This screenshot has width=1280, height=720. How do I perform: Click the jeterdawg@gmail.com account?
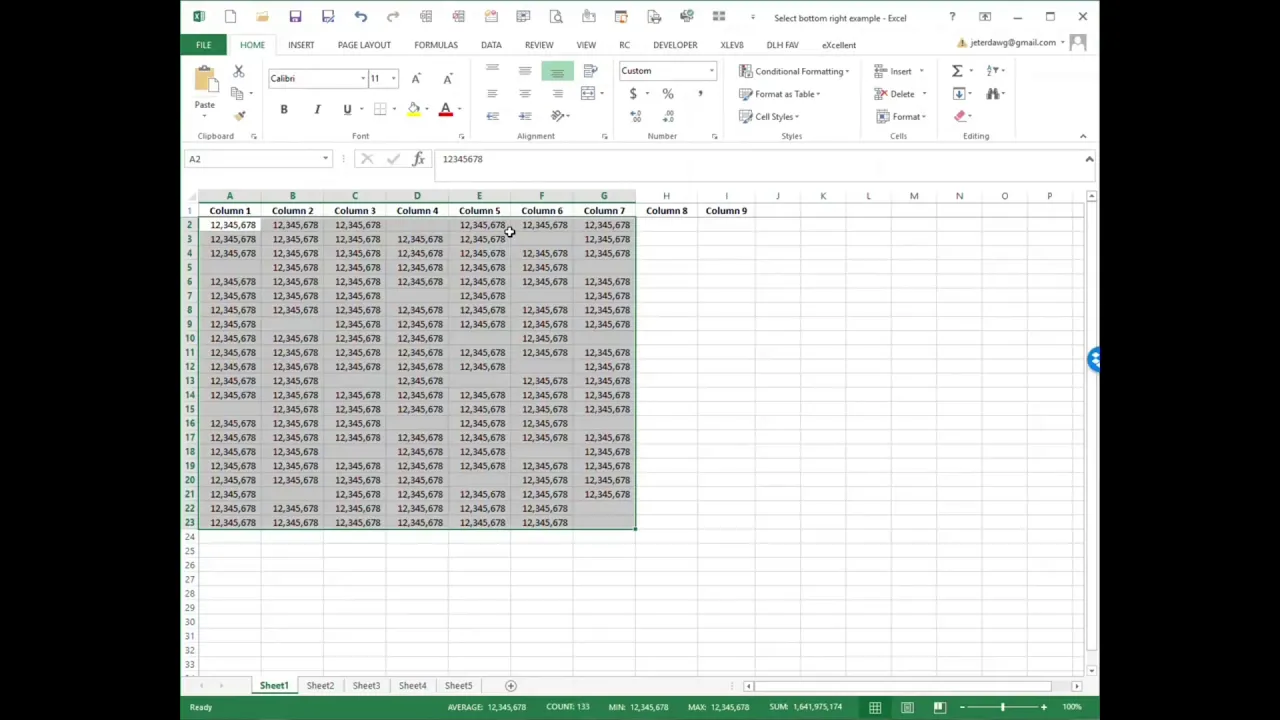(x=1013, y=43)
